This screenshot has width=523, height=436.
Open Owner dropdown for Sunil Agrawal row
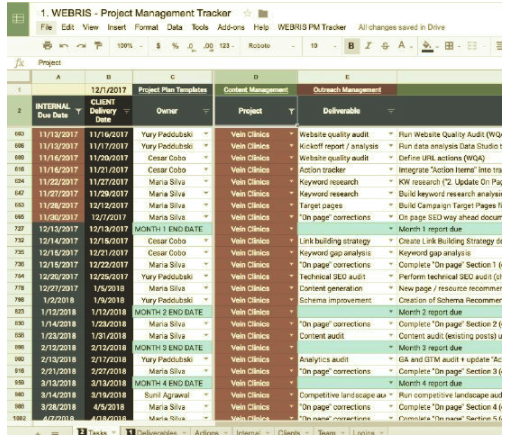pos(206,395)
